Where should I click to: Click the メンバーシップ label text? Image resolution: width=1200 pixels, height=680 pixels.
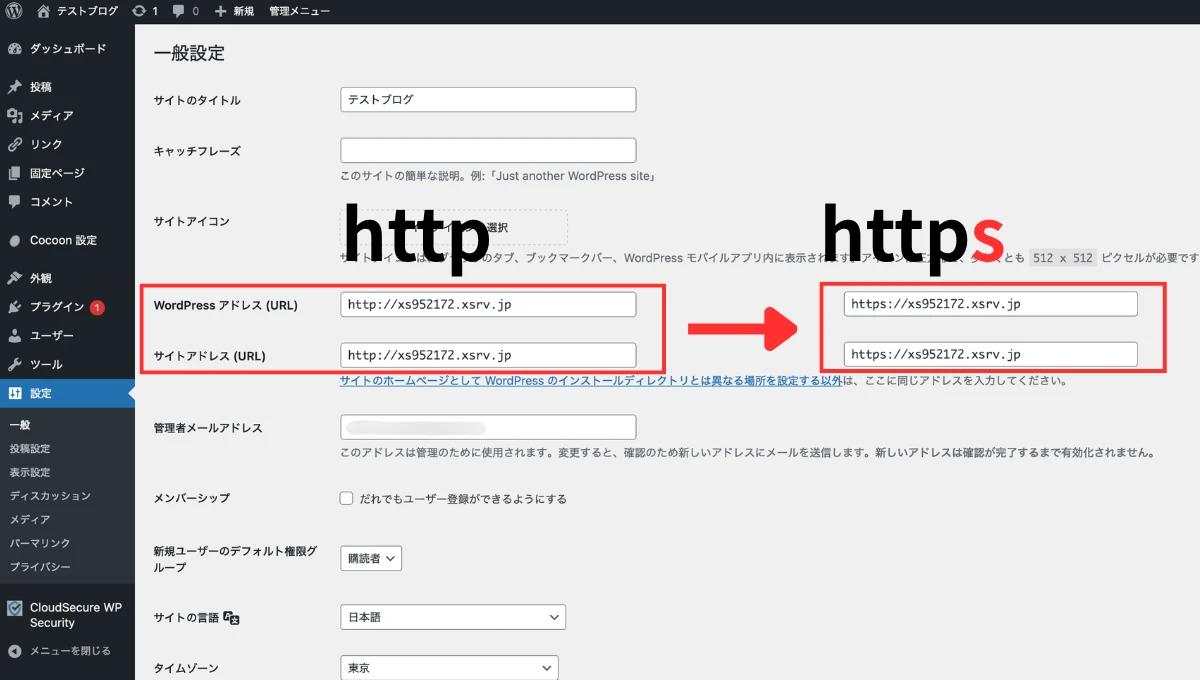192,498
